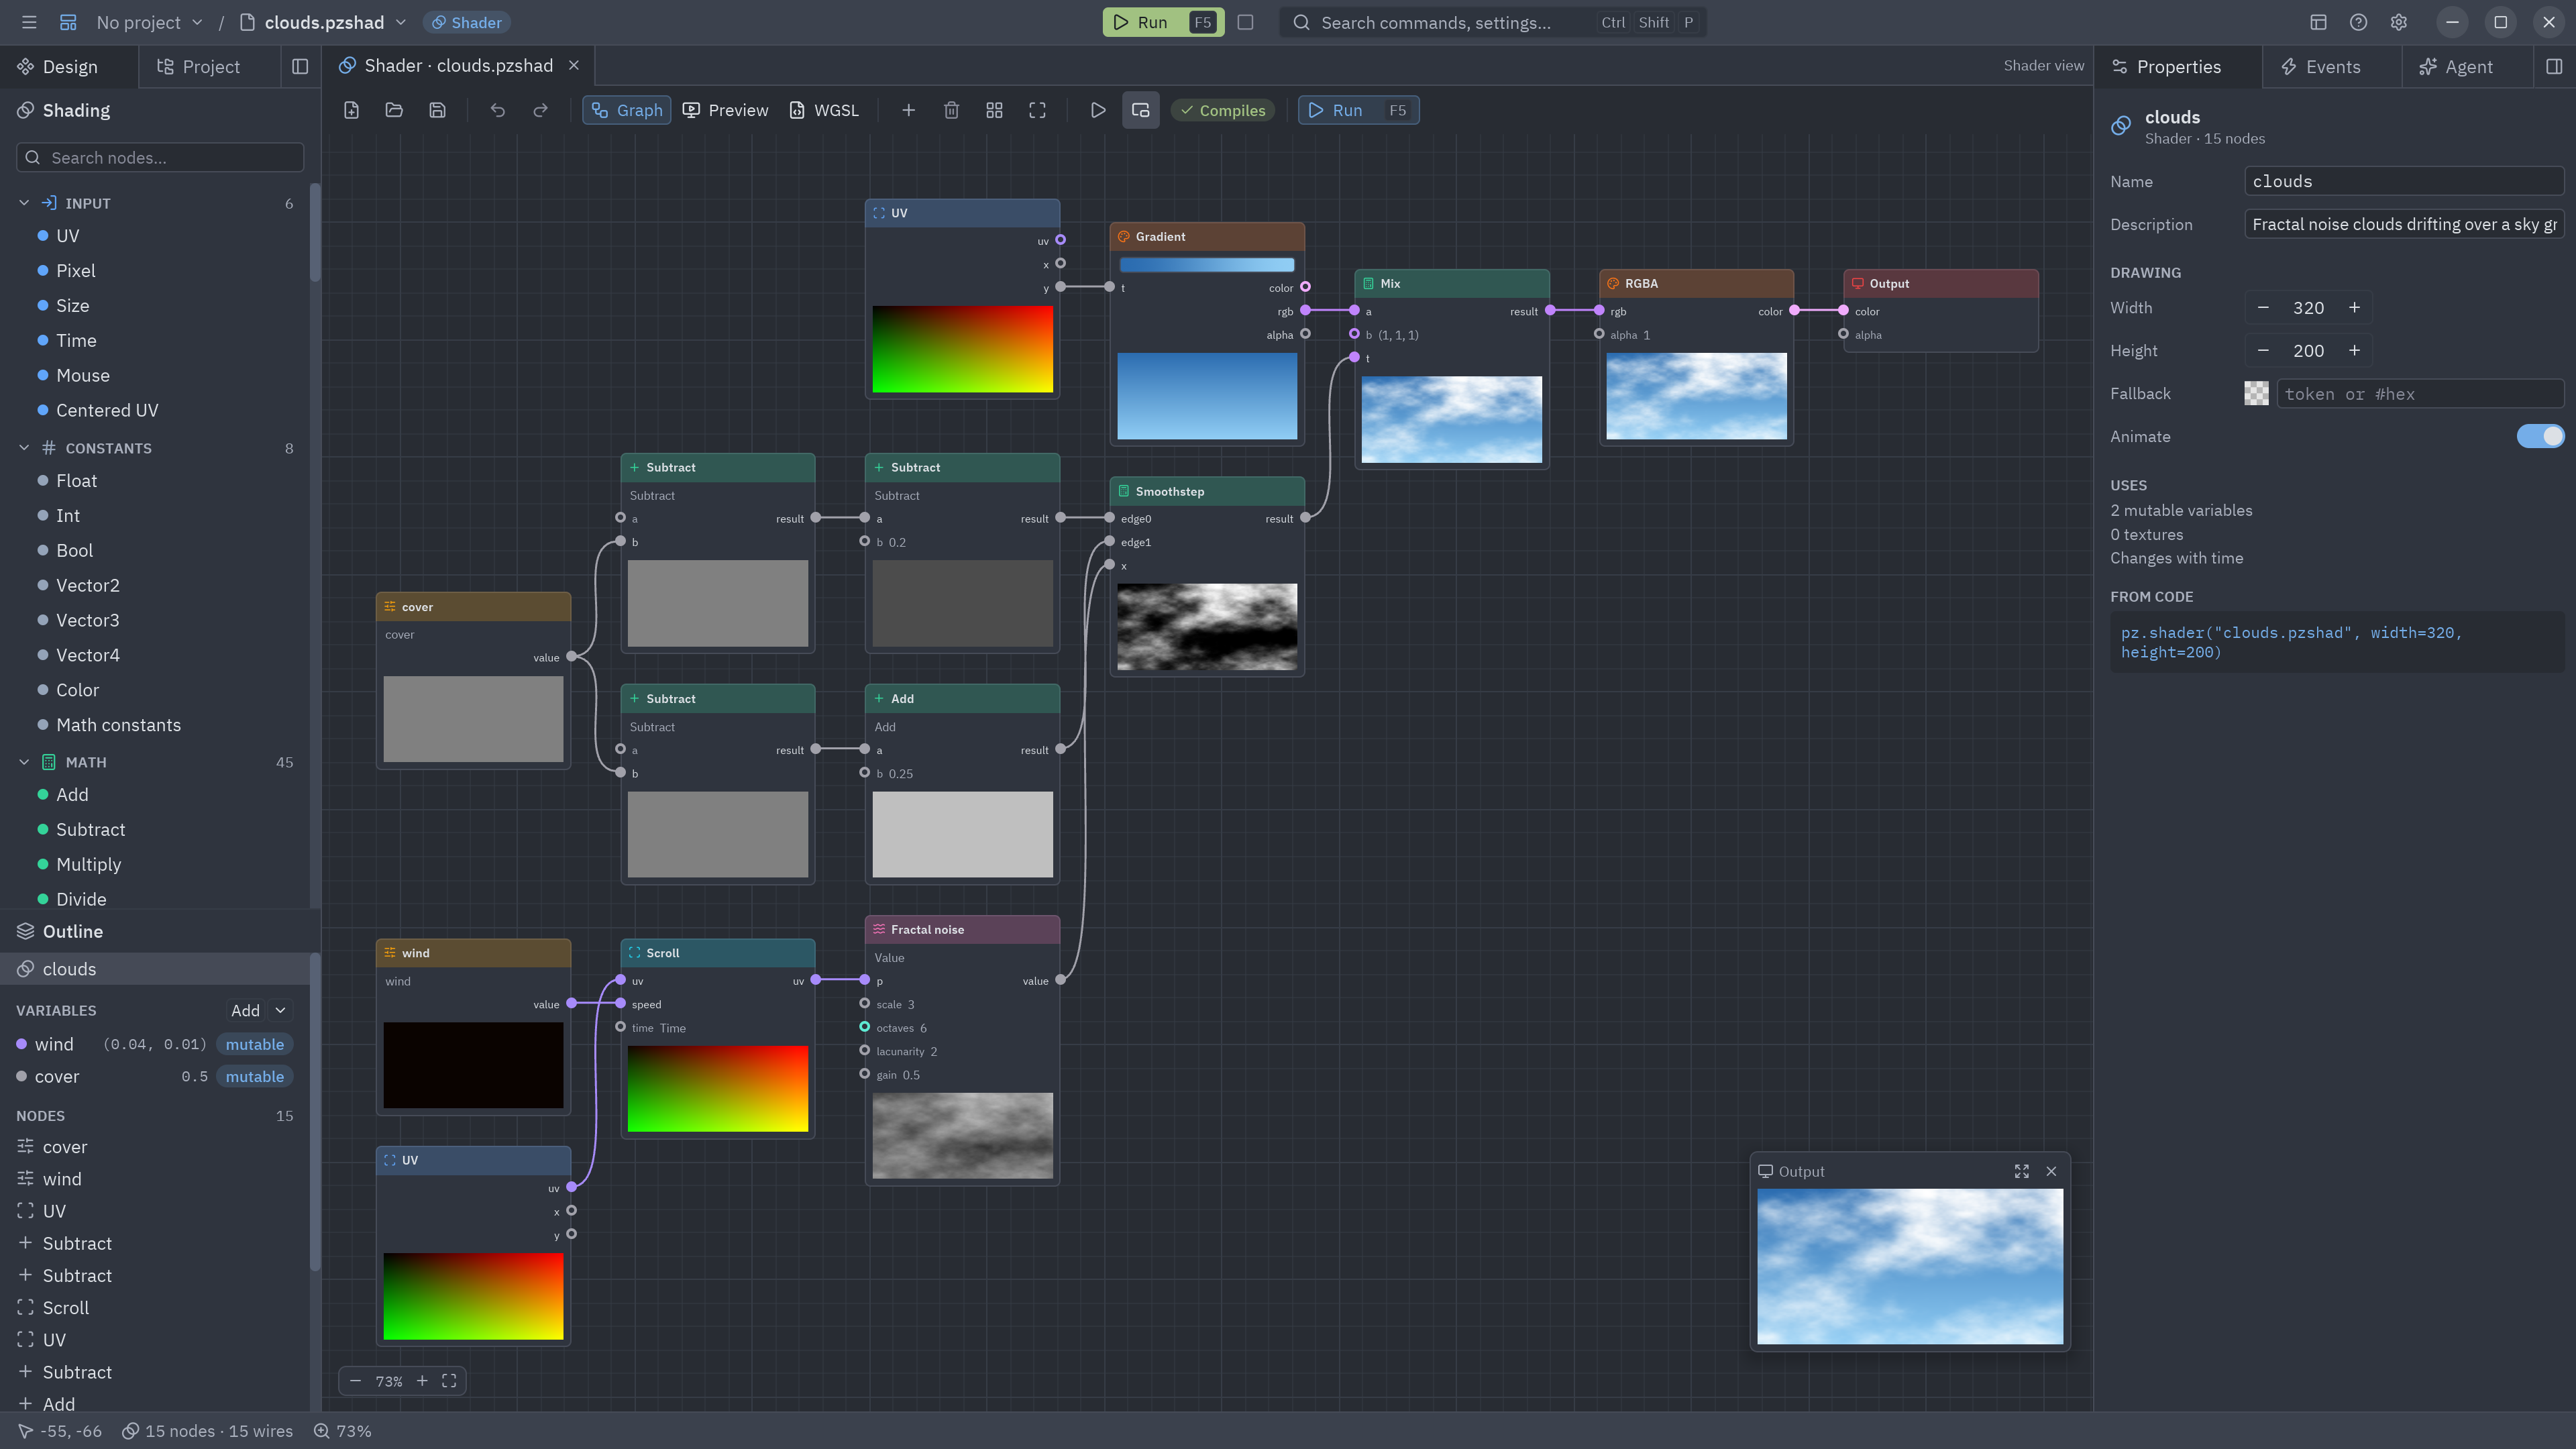Open the variables Add dropdown arrow

pos(281,1010)
